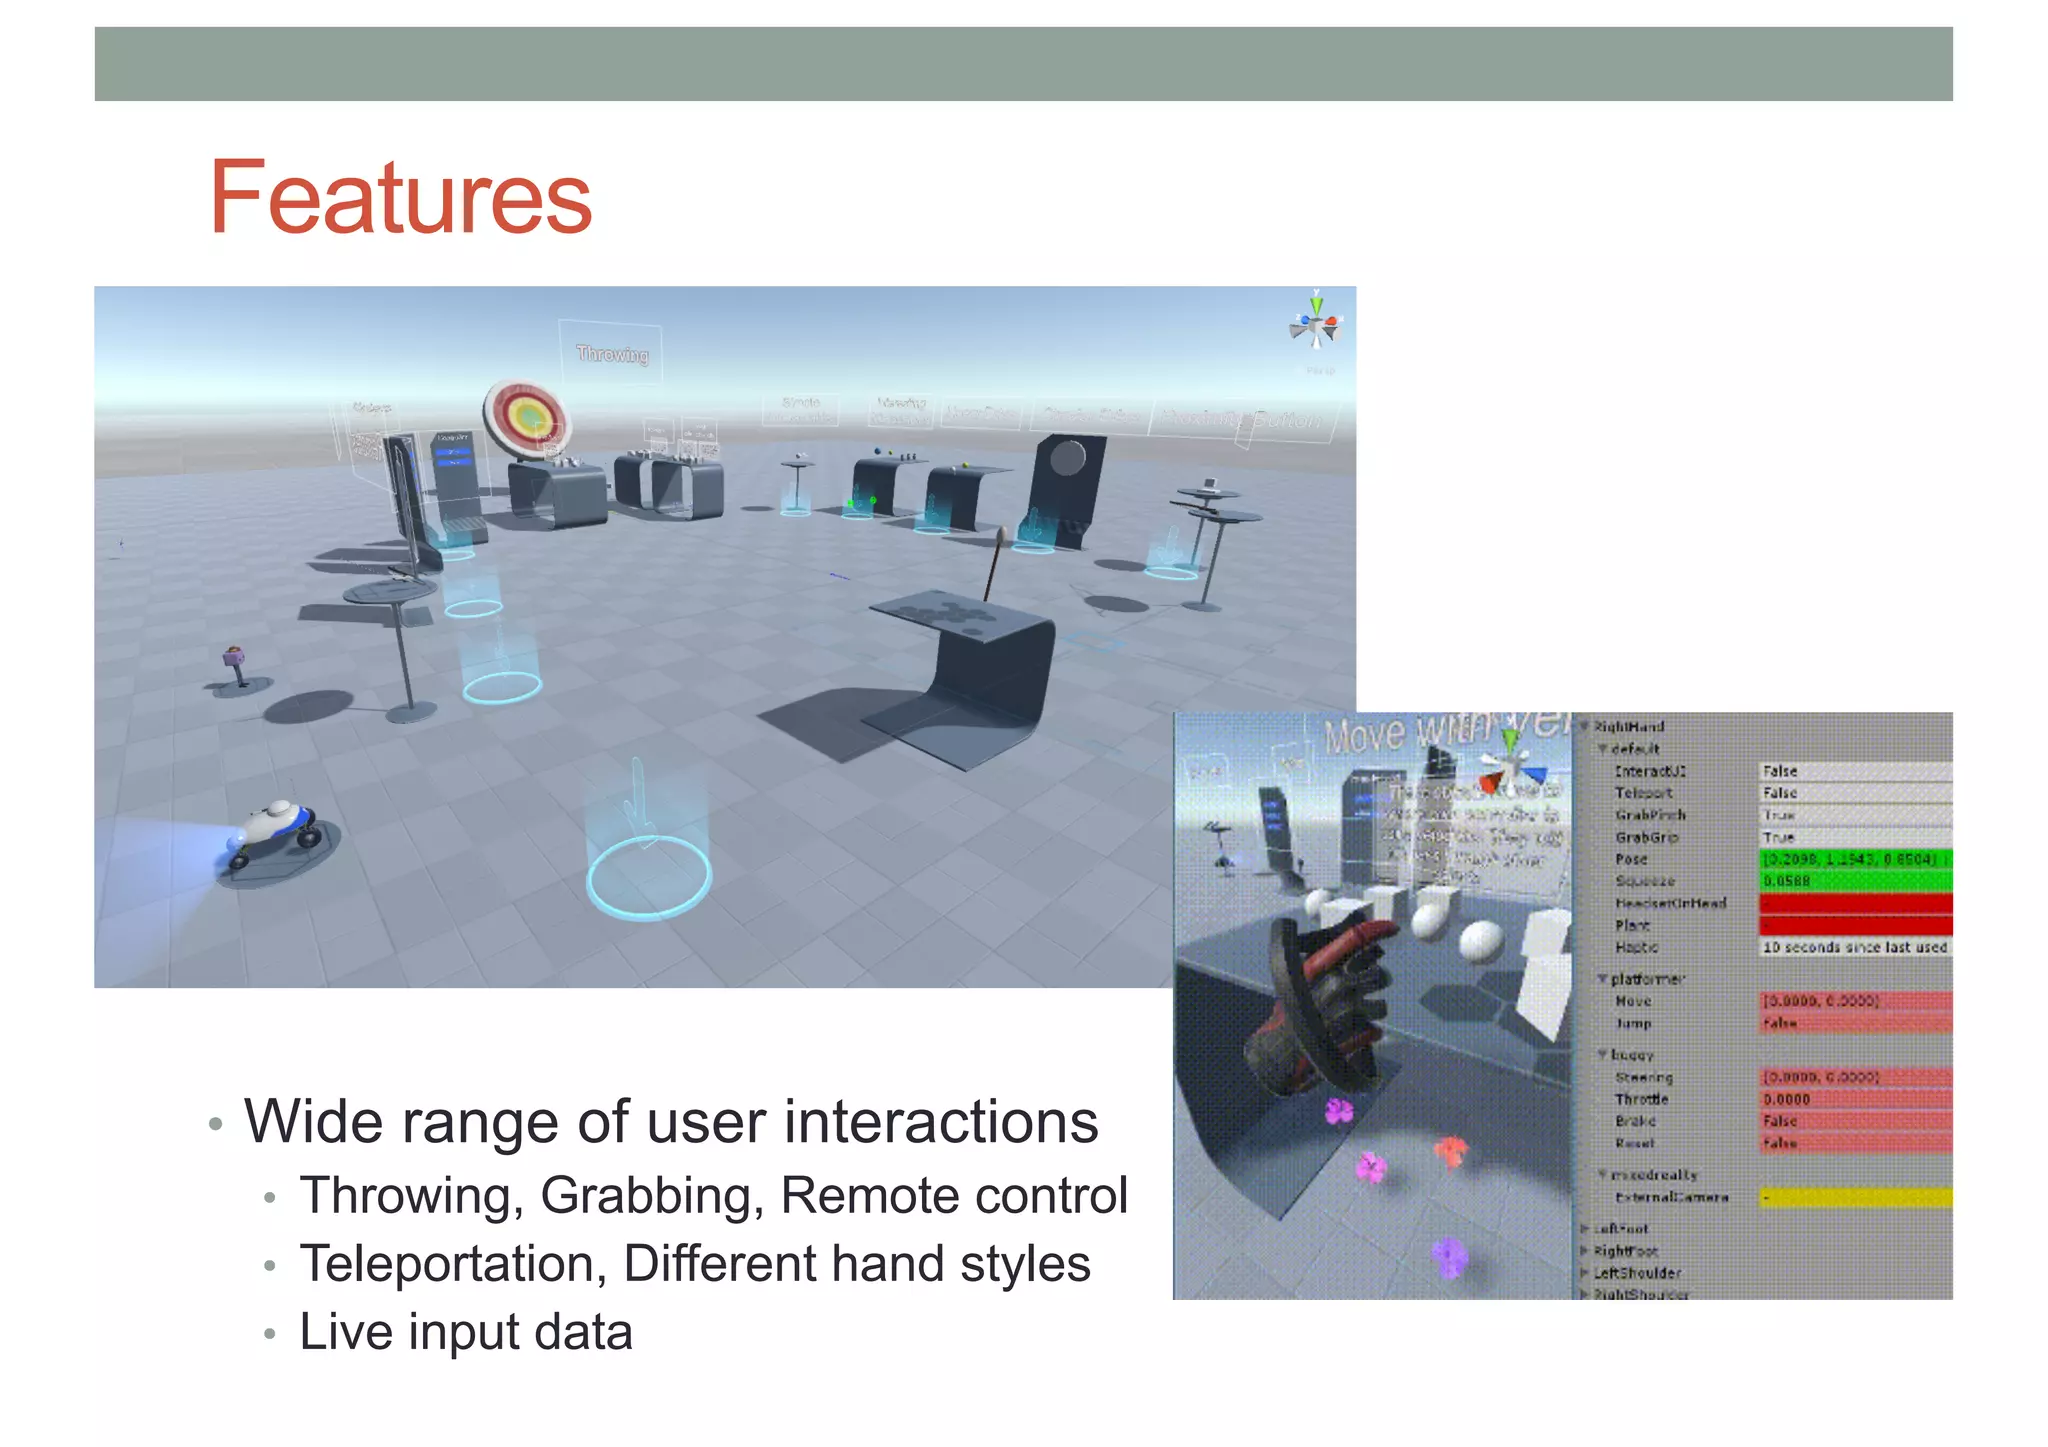Viewport: 2048px width, 1447px height.
Task: Click the orientation gizmo in the small hand scene
Action: [1512, 767]
